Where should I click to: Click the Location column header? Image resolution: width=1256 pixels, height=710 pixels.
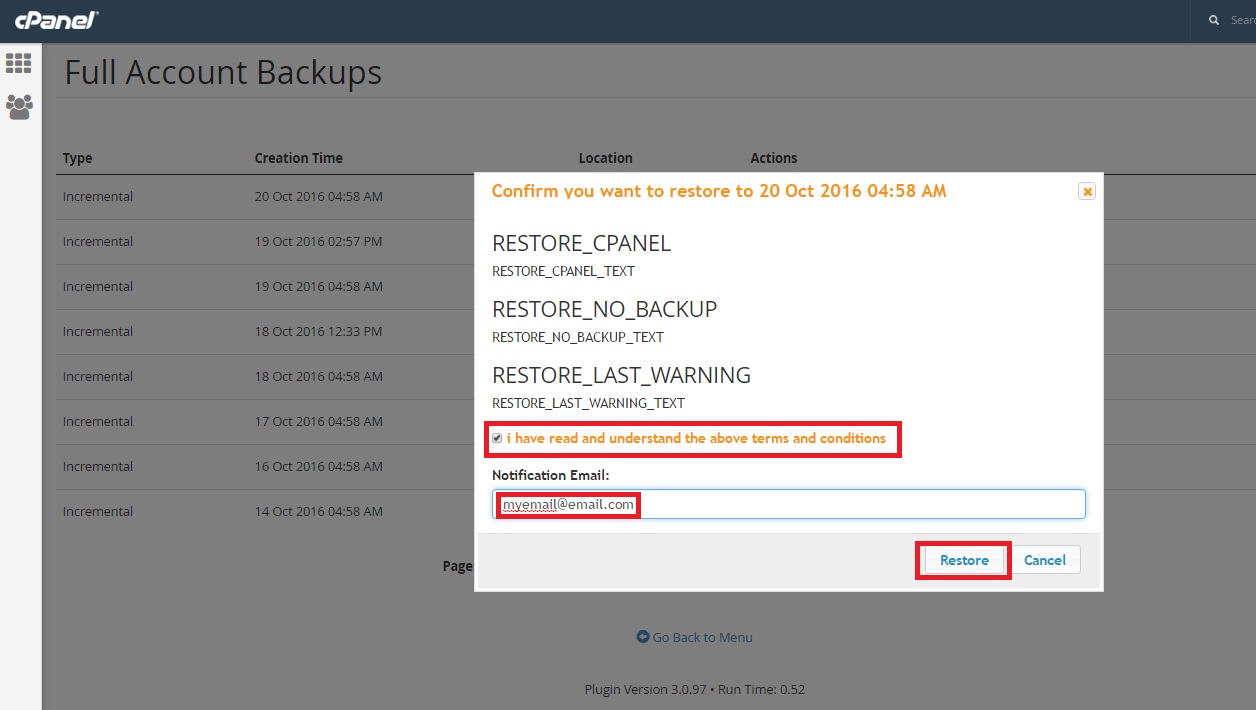[x=605, y=158]
